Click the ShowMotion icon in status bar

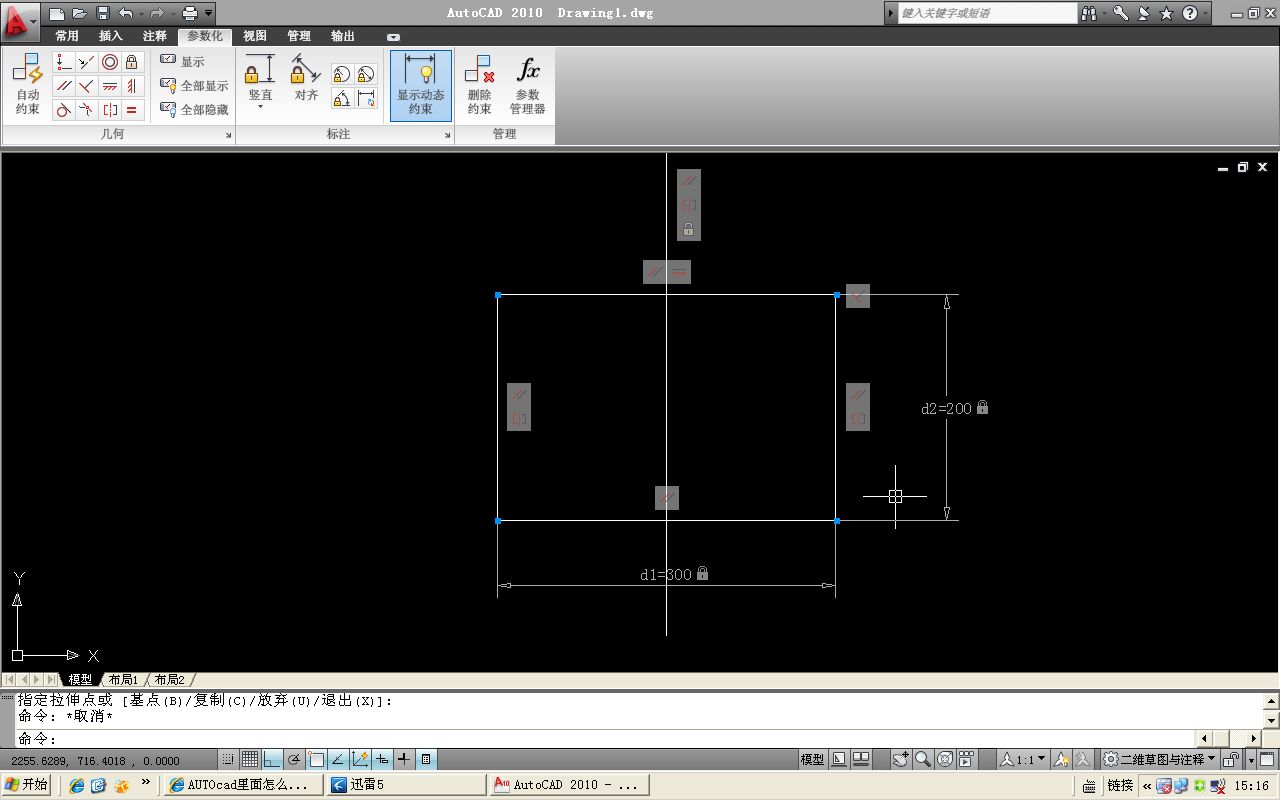(x=967, y=759)
